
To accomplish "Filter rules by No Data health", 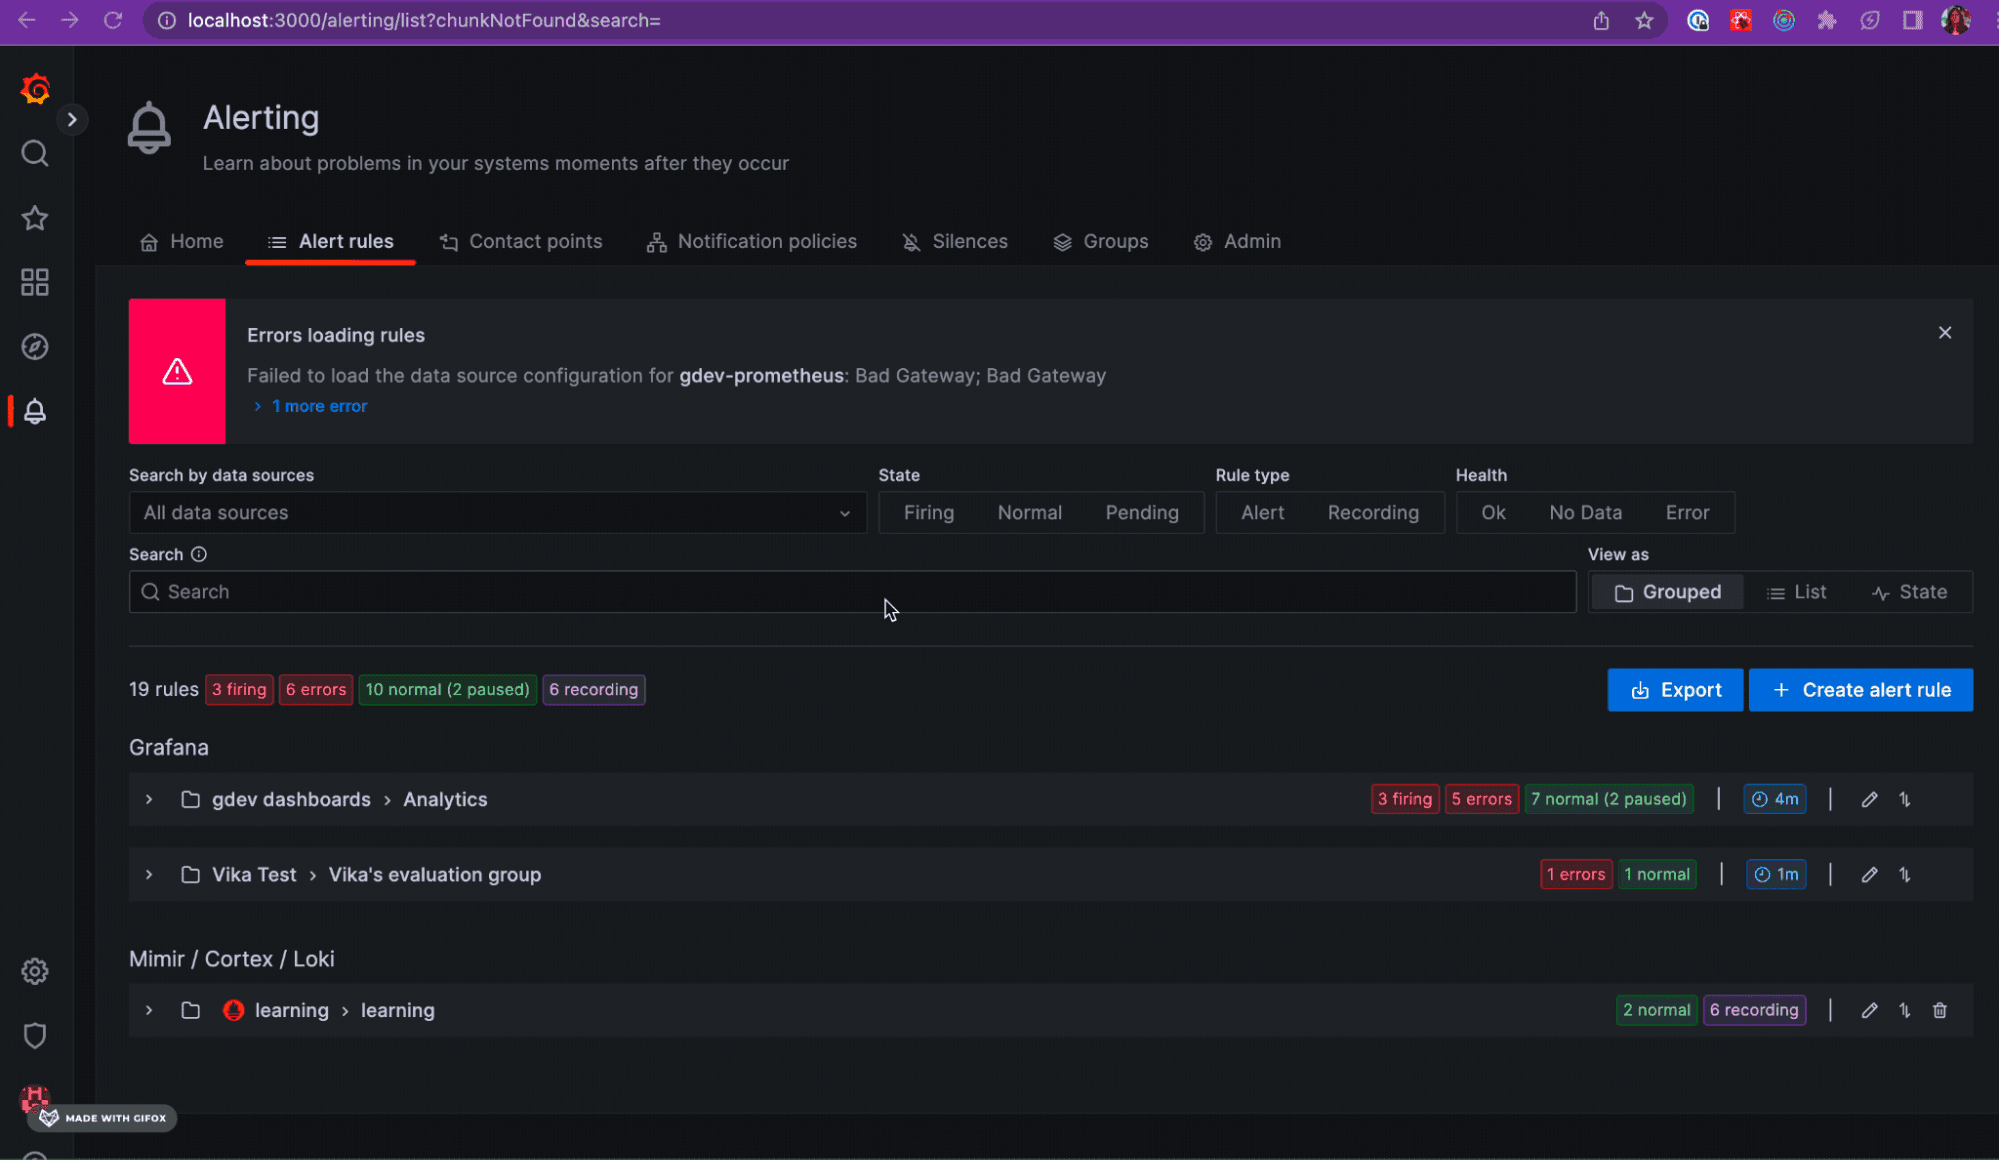I will tap(1585, 512).
